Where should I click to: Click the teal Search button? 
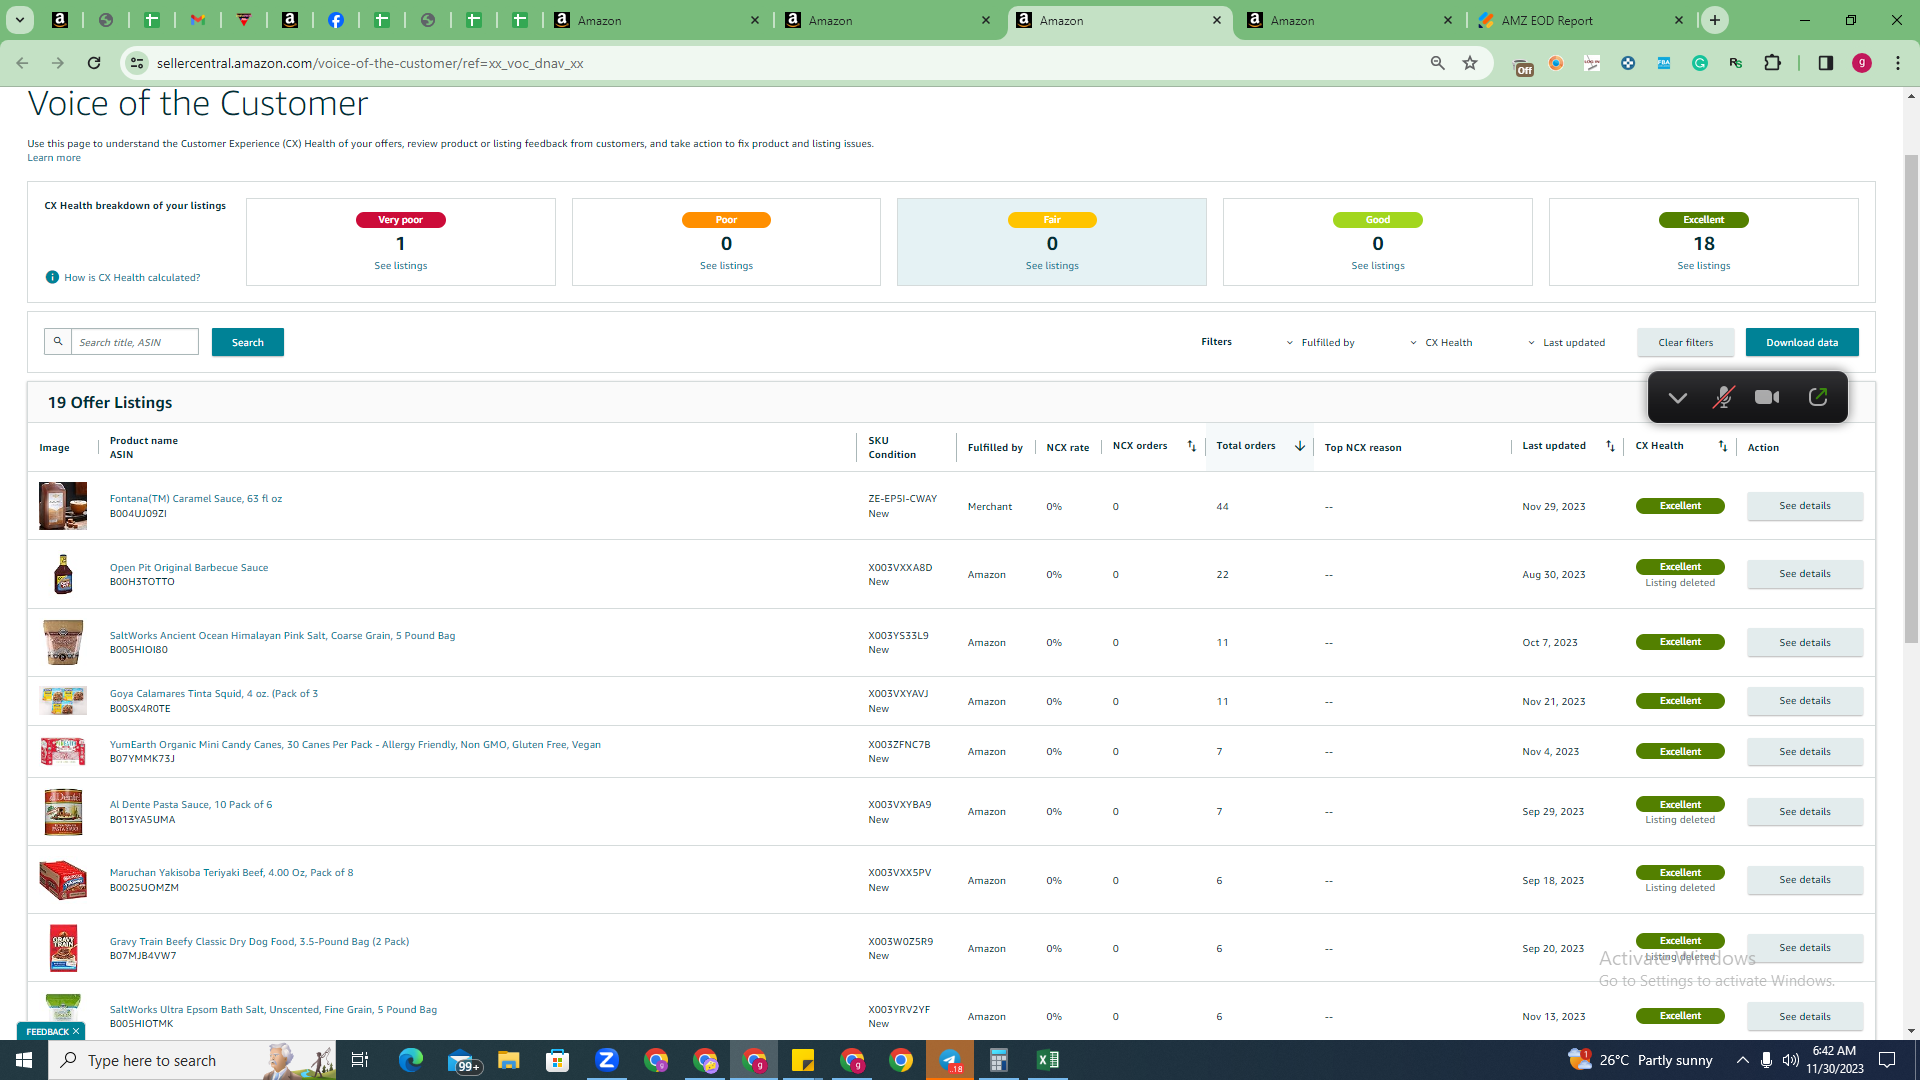248,342
